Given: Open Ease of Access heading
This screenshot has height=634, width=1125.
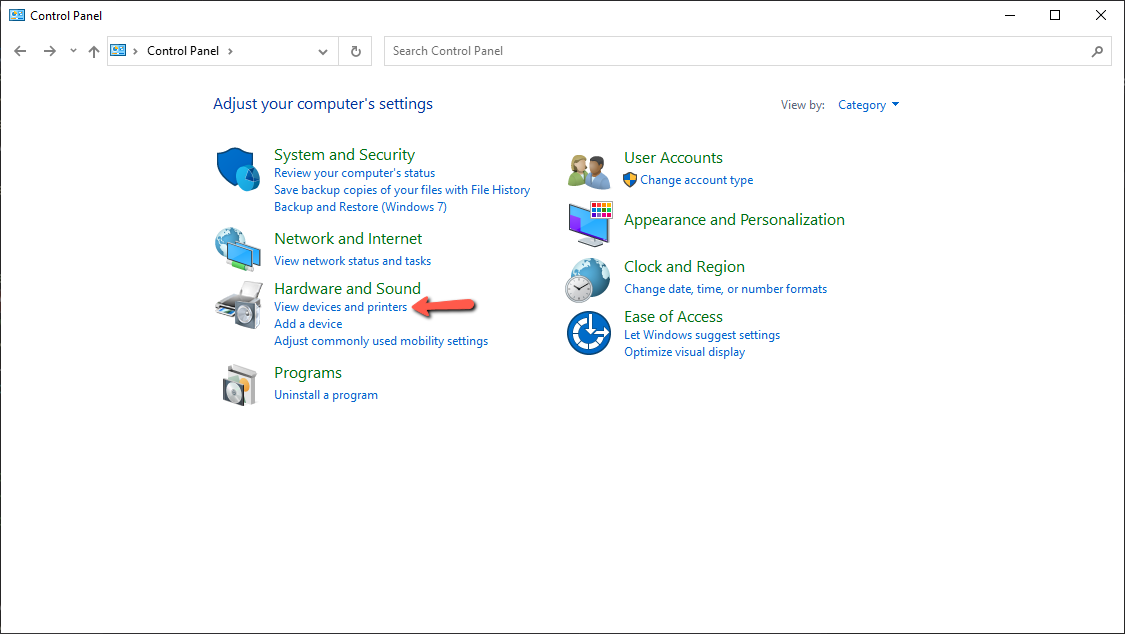Looking at the screenshot, I should pyautogui.click(x=673, y=317).
